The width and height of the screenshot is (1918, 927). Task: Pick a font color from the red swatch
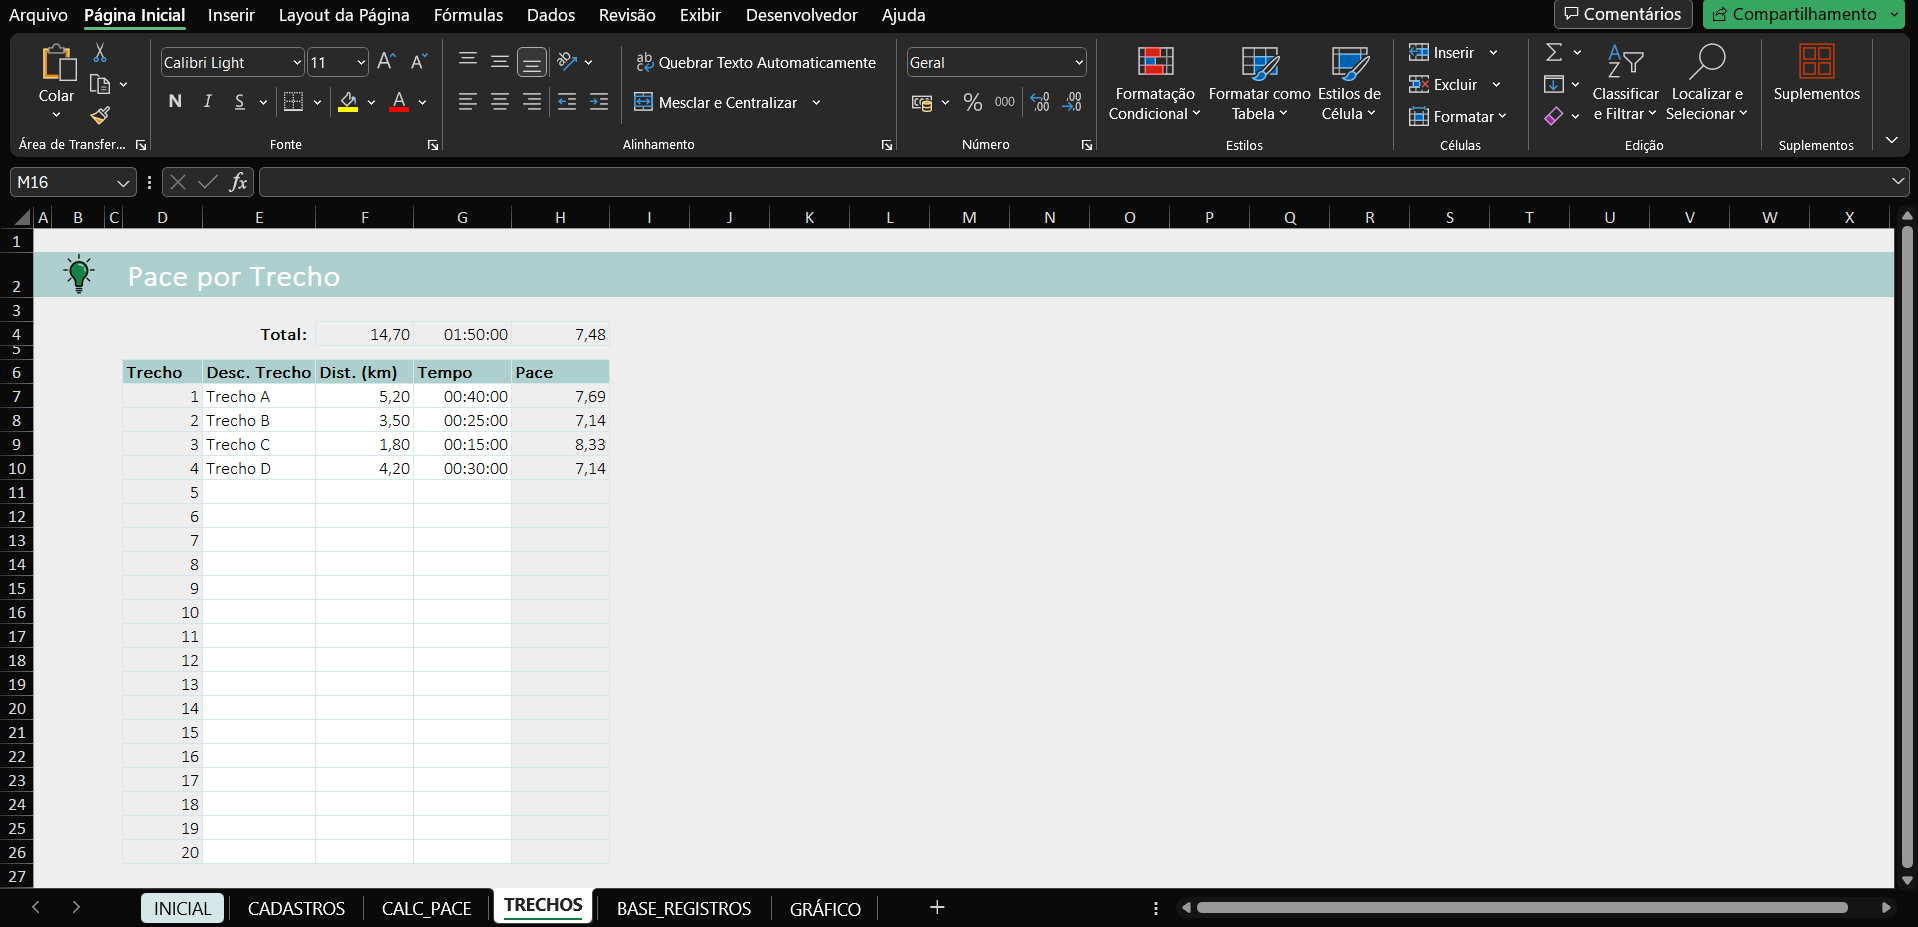coord(398,102)
